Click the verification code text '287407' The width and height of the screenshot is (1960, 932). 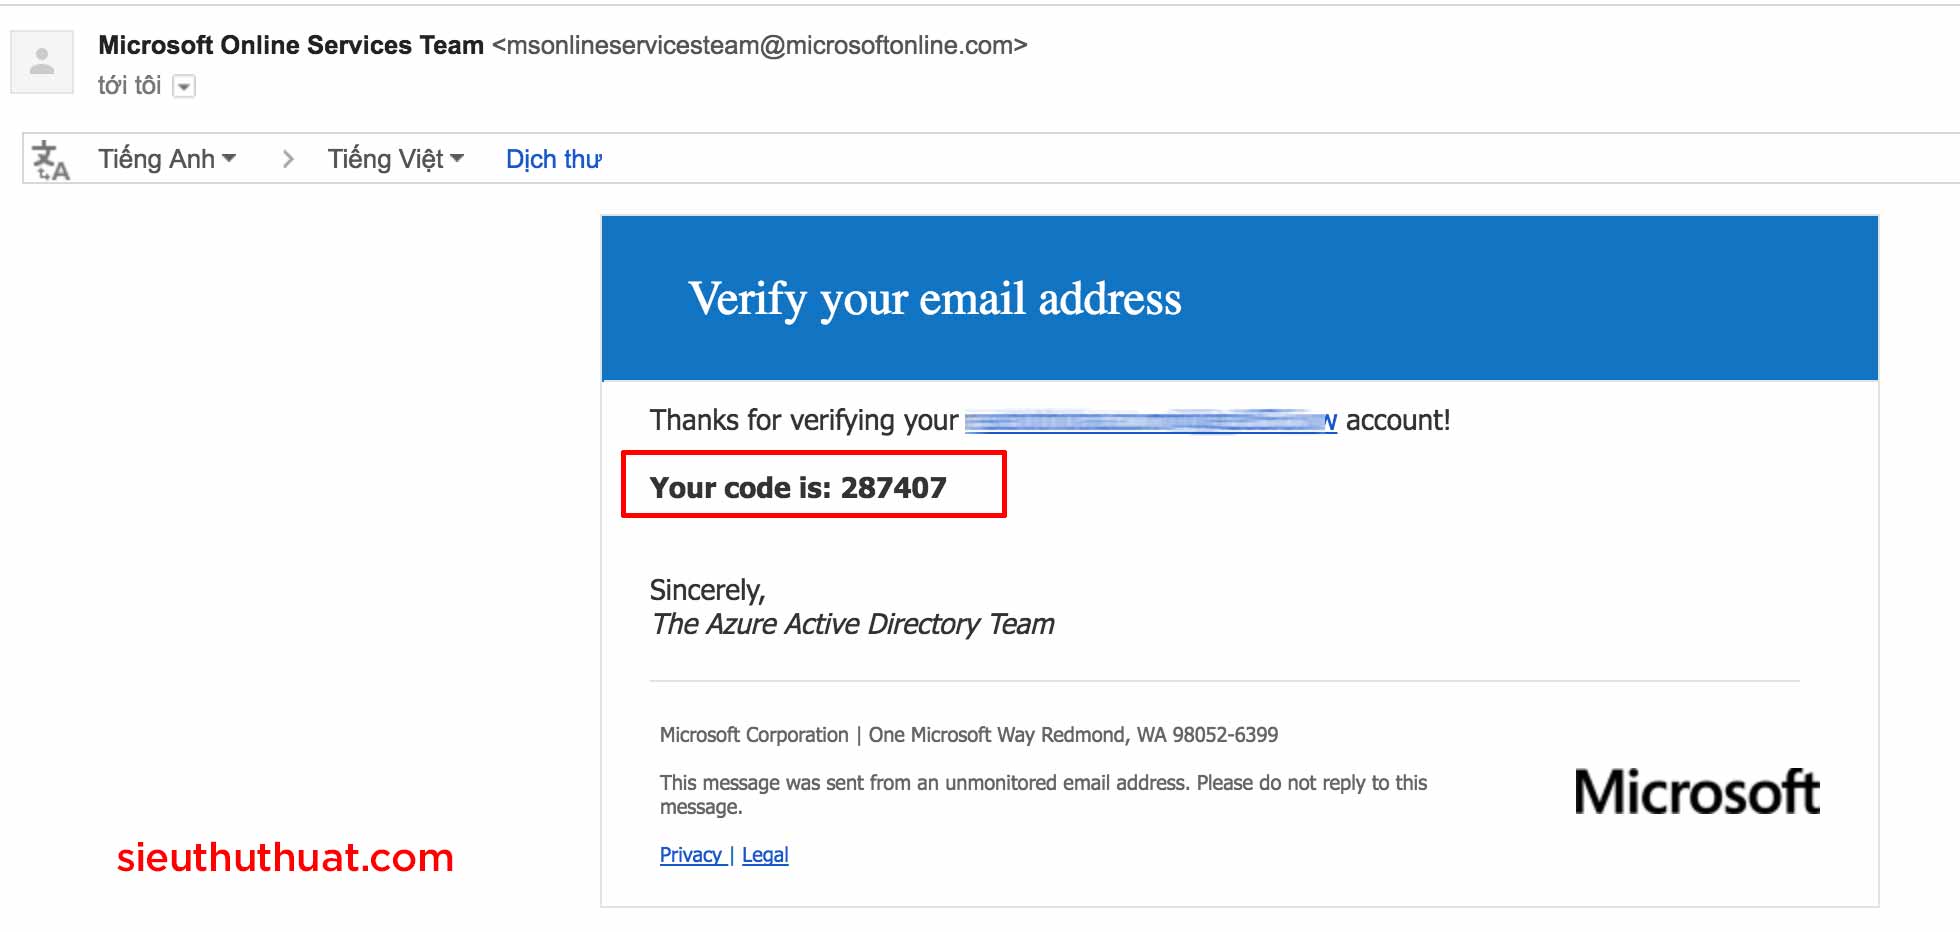point(893,487)
